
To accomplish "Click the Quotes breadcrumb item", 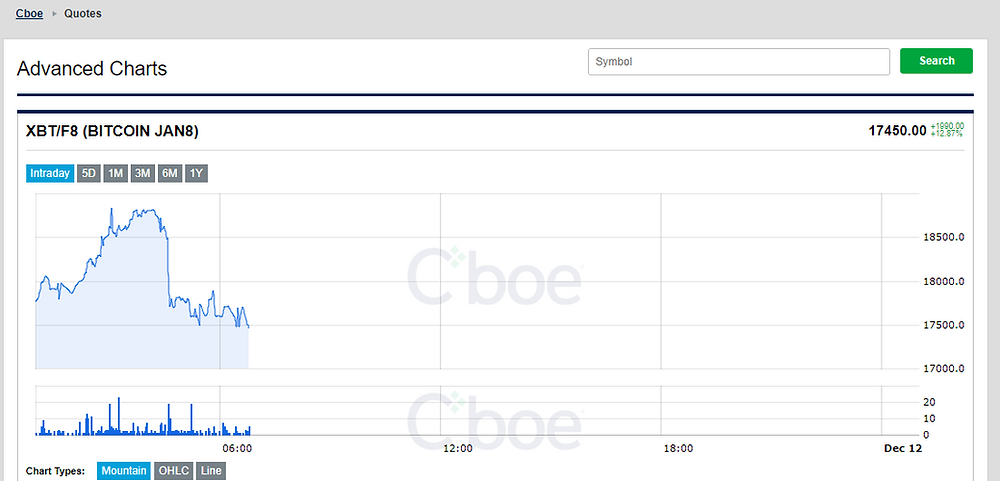I will pyautogui.click(x=82, y=13).
